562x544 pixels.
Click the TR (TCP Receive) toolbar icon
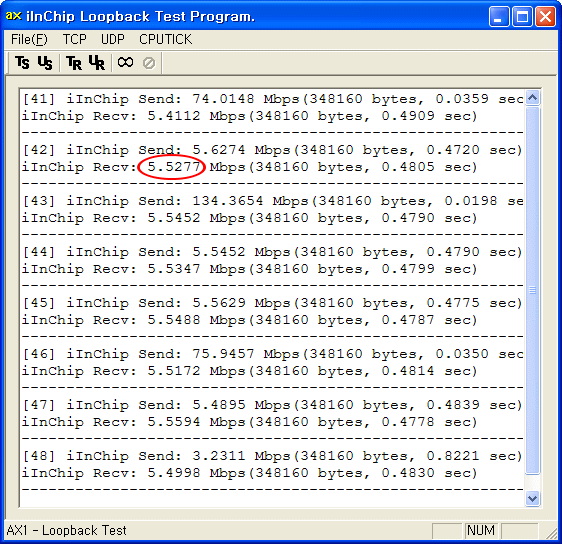[x=74, y=63]
